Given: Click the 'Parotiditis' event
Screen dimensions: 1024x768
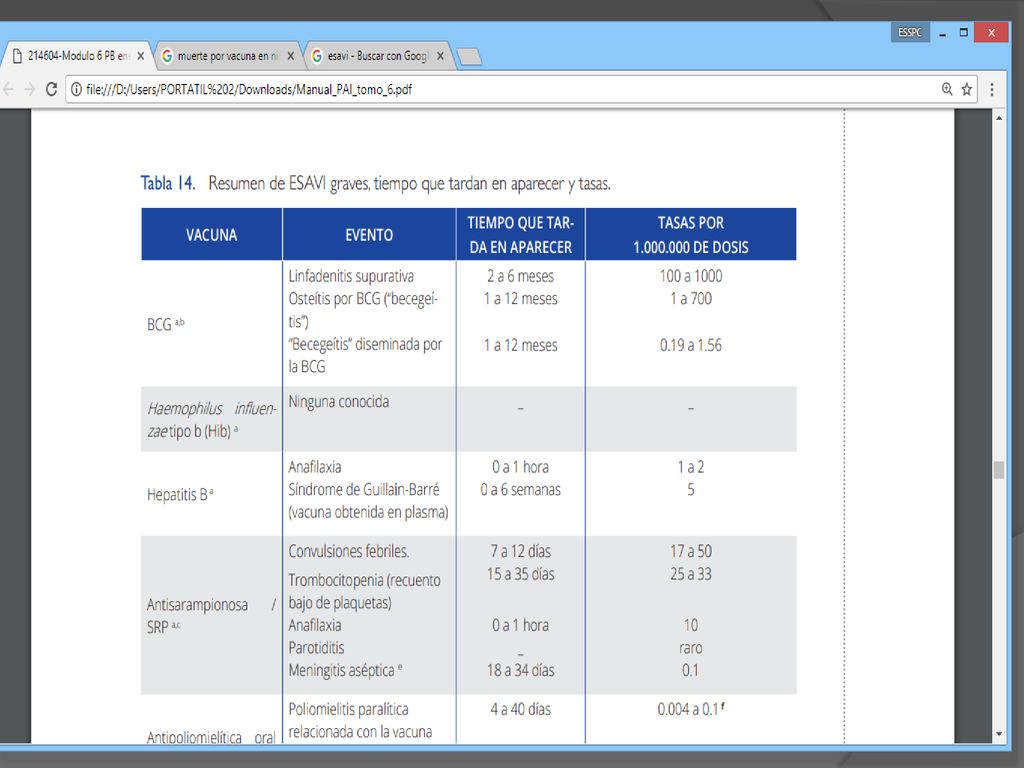Looking at the screenshot, I should pyautogui.click(x=316, y=648).
